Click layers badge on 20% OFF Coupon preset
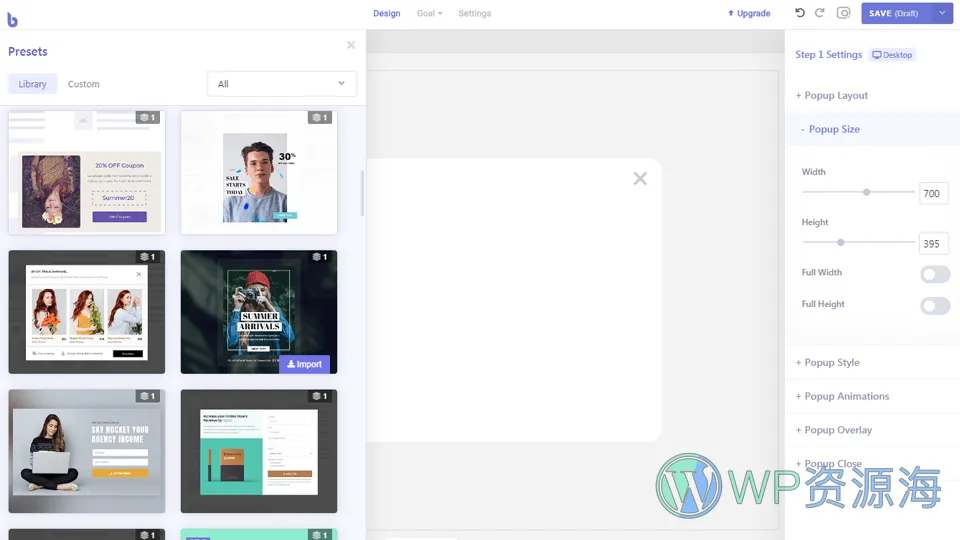This screenshot has height=540, width=960. pyautogui.click(x=147, y=118)
